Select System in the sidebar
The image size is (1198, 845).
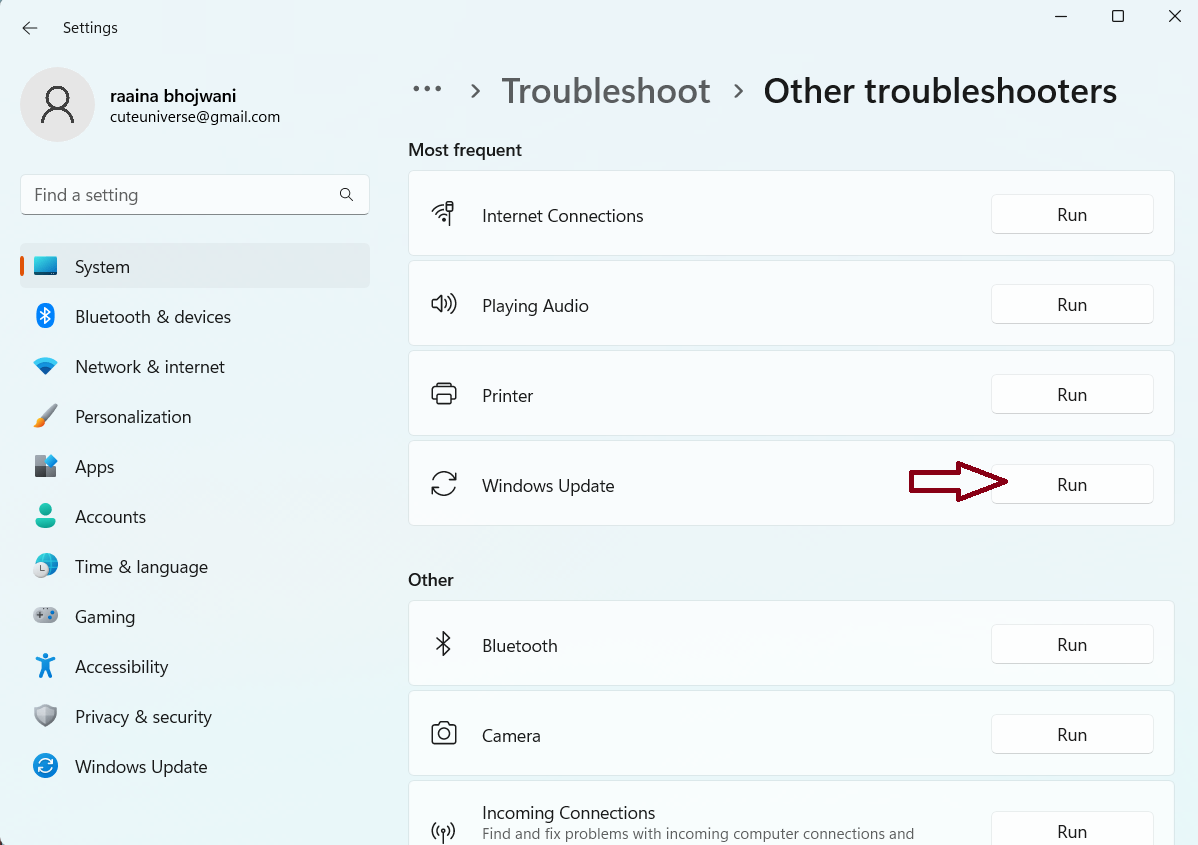[x=102, y=267]
